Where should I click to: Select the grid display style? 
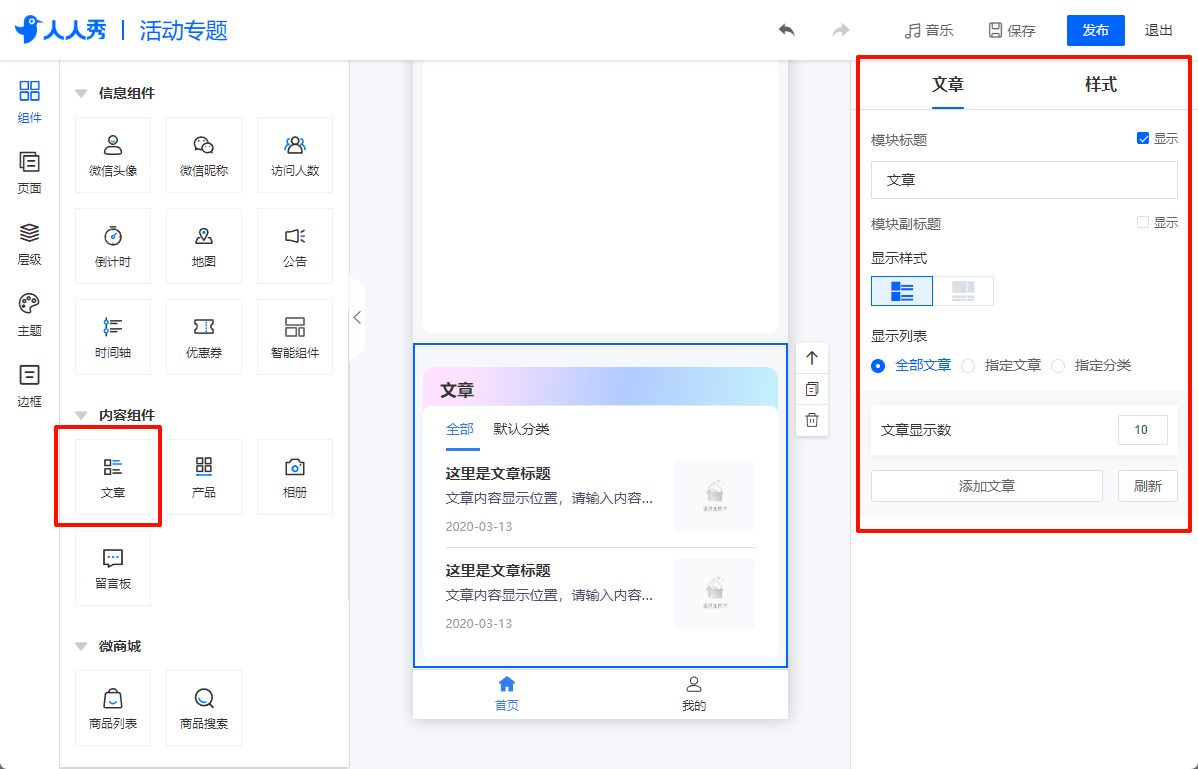coord(963,291)
